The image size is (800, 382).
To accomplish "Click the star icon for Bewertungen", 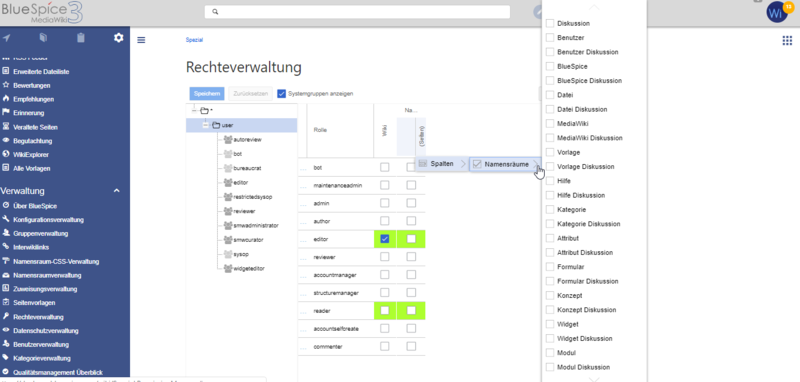I will tap(6, 85).
